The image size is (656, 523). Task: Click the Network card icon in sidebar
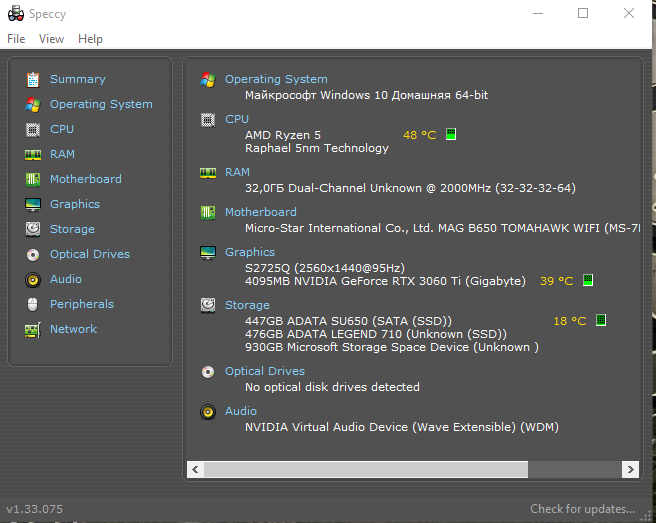coord(33,330)
